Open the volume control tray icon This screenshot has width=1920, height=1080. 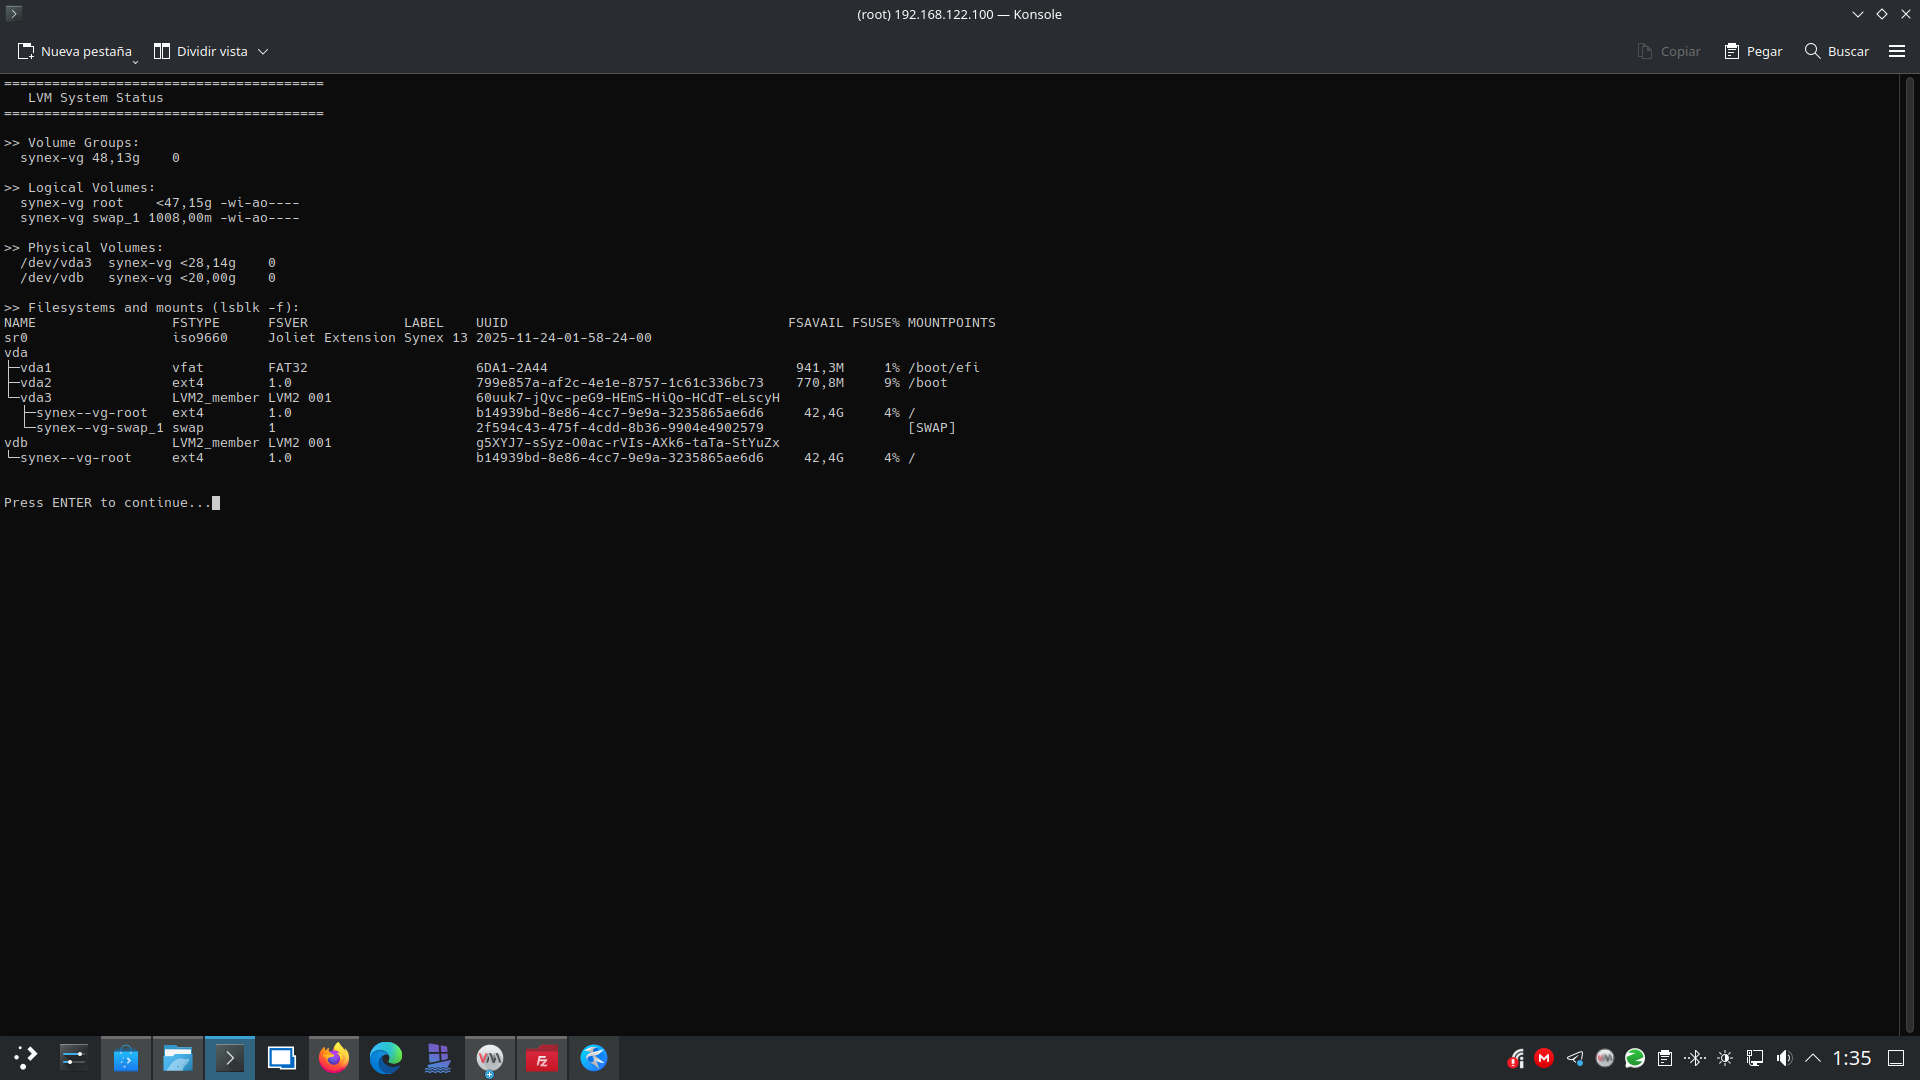point(1784,1058)
